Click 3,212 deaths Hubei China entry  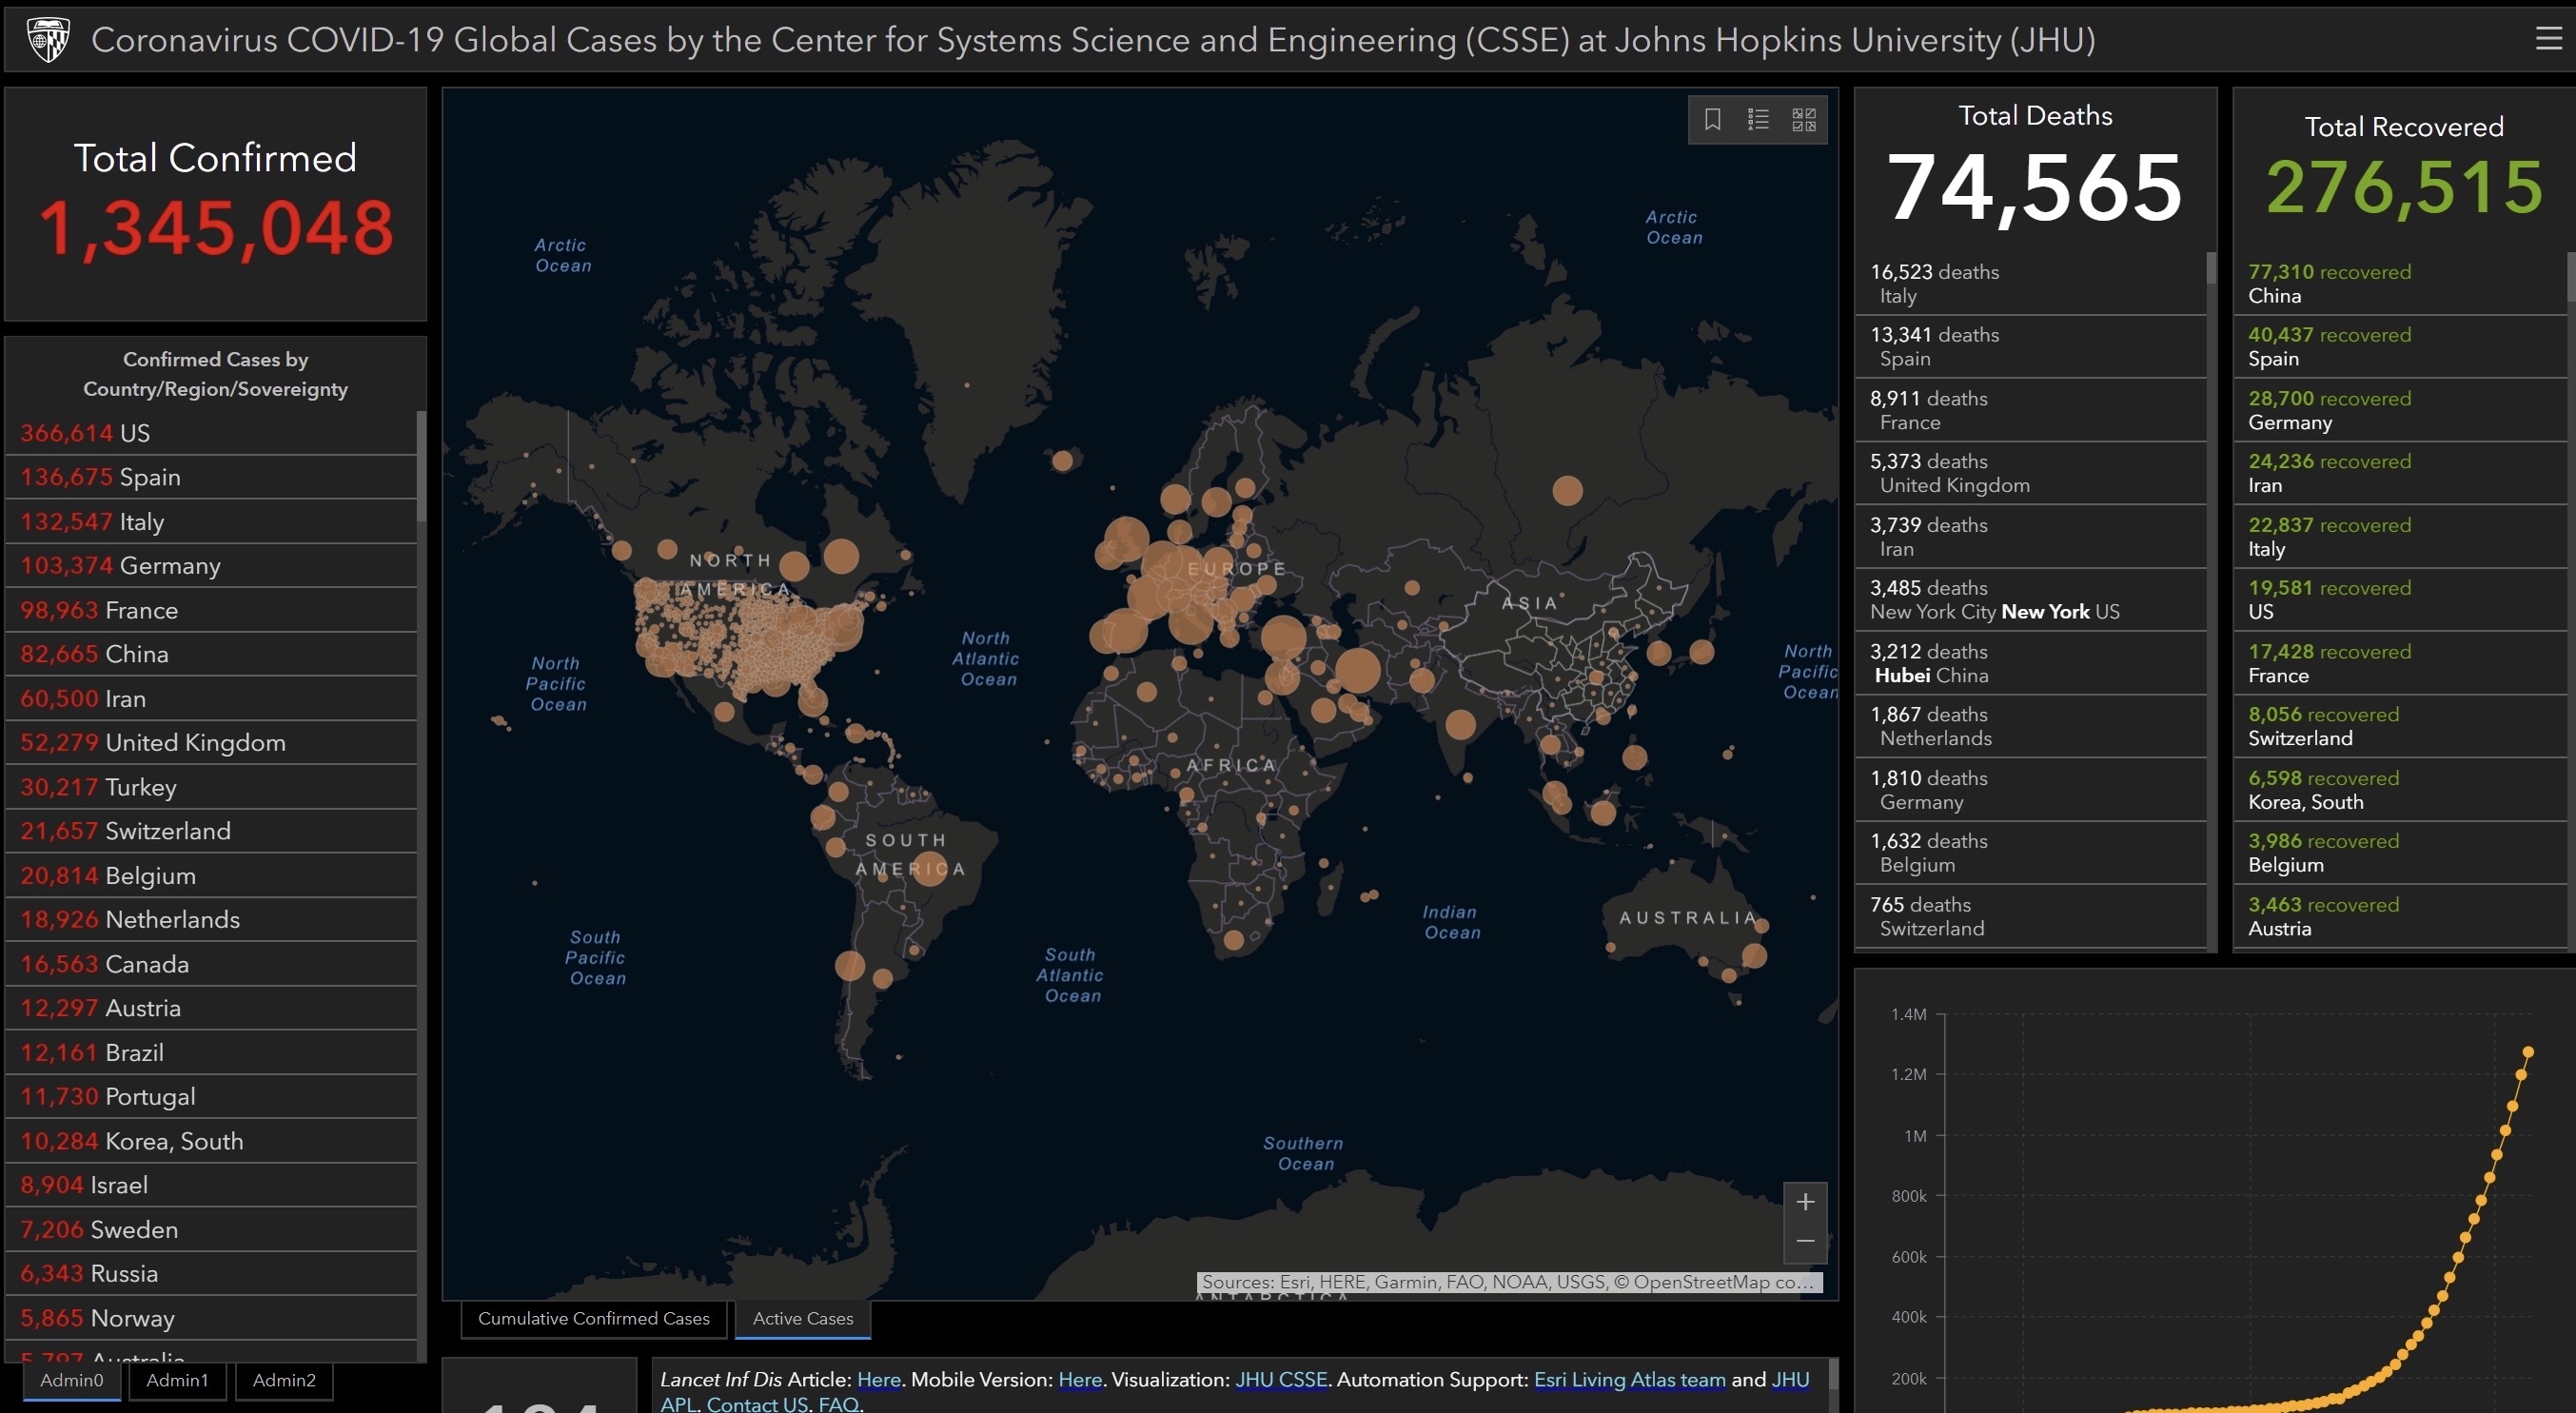pyautogui.click(x=2030, y=663)
